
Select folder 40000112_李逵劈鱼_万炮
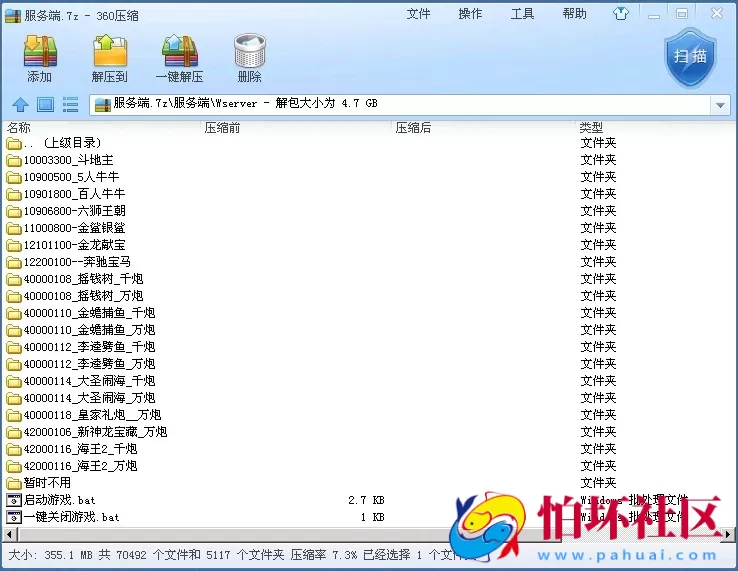pos(81,364)
